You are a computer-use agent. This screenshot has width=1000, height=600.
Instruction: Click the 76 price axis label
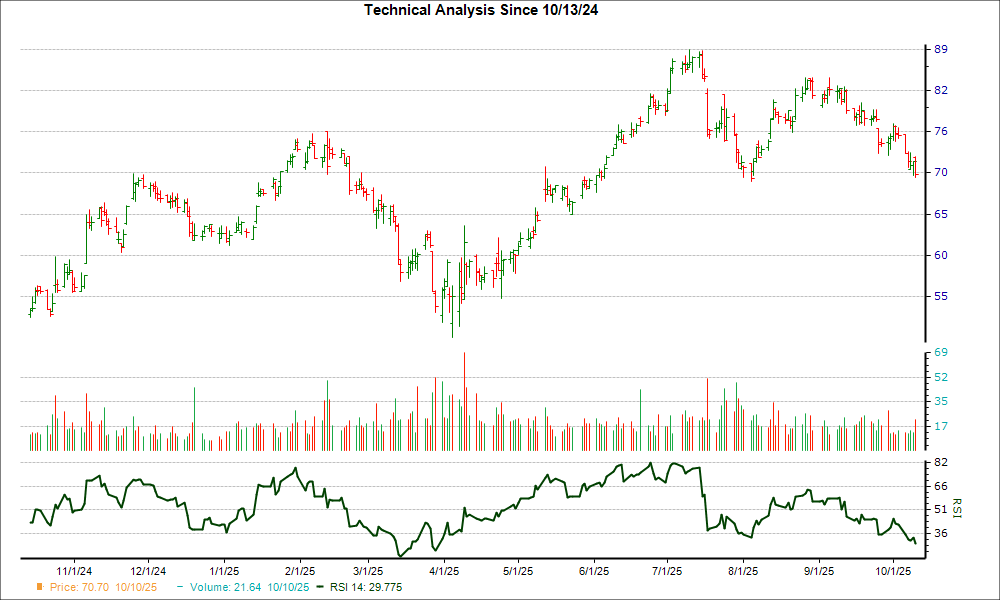pyautogui.click(x=940, y=131)
